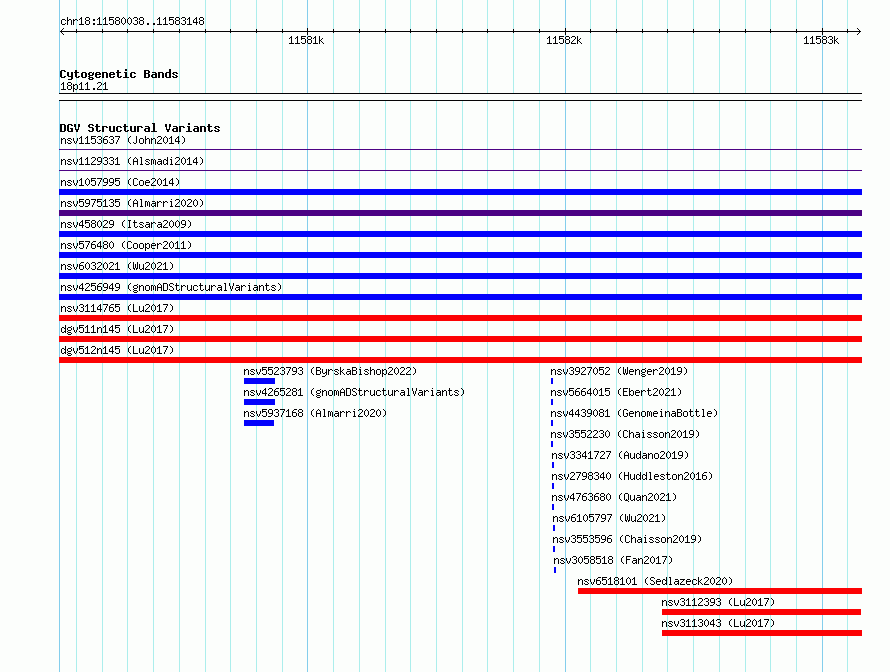Select the nsv1057995 (Coe2014) blue bar

pos(460,192)
